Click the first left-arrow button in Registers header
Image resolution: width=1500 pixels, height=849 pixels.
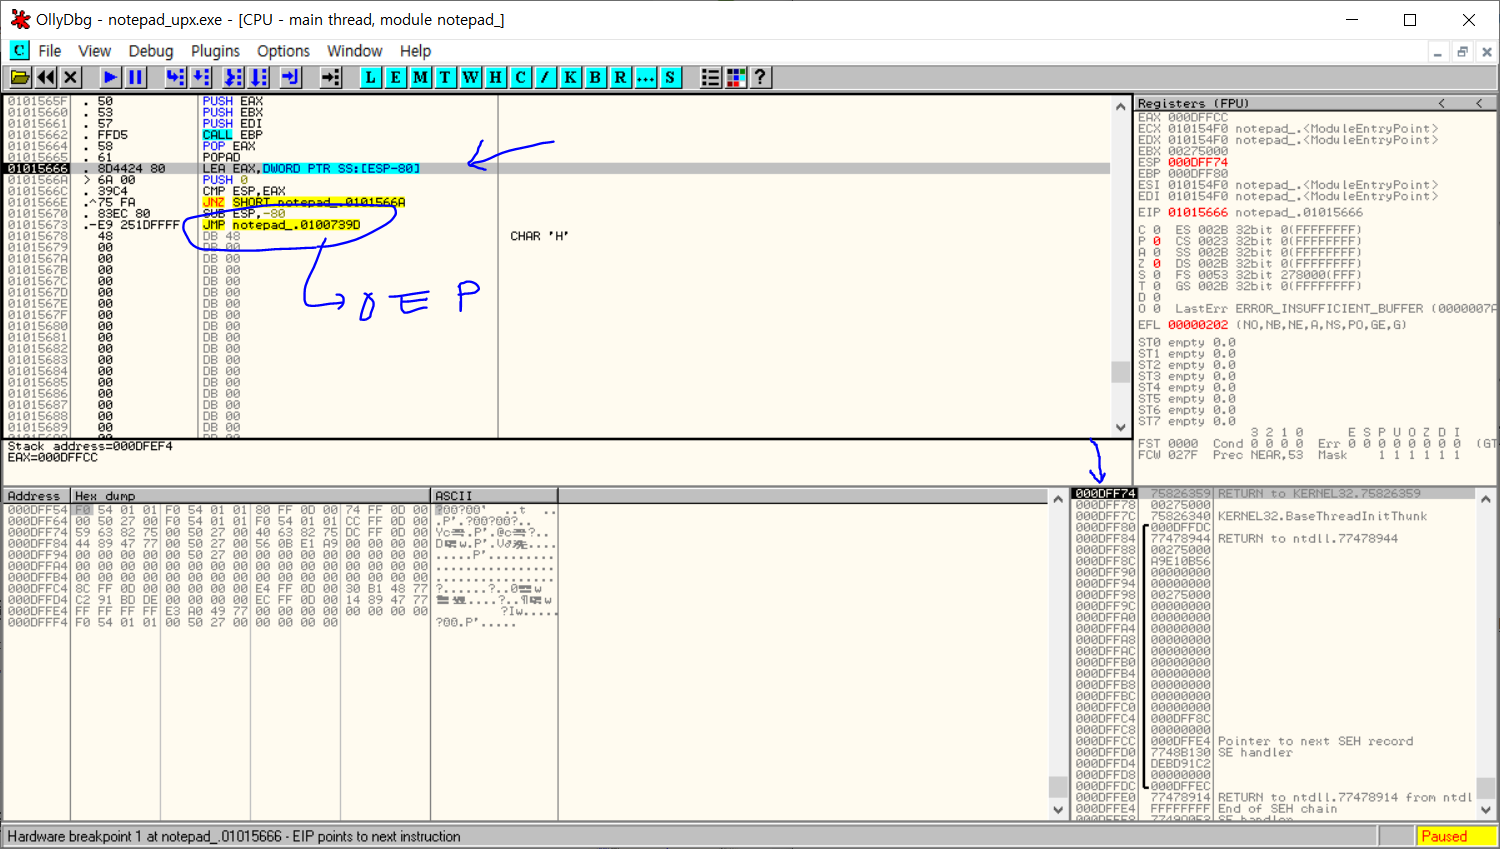point(1441,103)
